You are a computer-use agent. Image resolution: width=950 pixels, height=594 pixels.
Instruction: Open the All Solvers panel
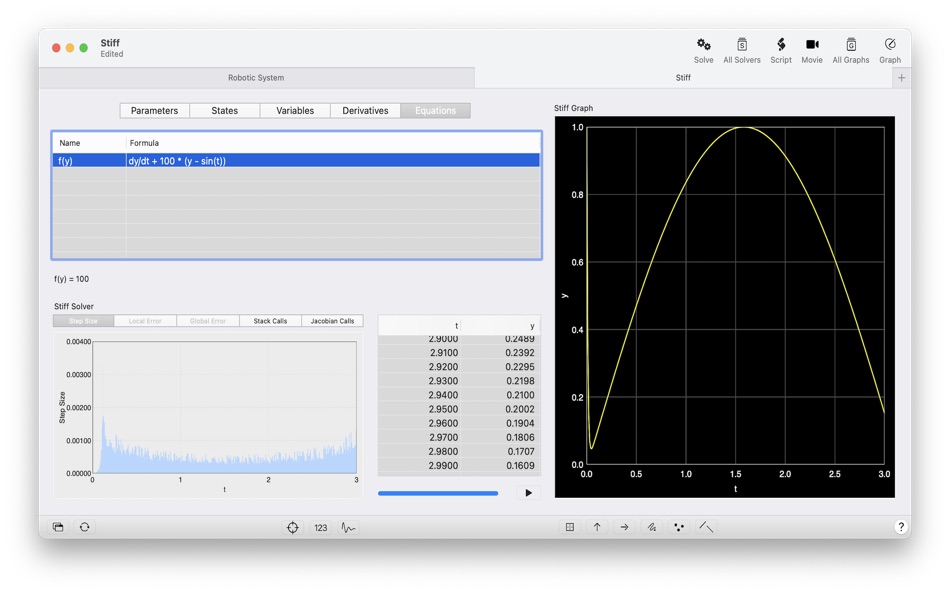(x=741, y=48)
